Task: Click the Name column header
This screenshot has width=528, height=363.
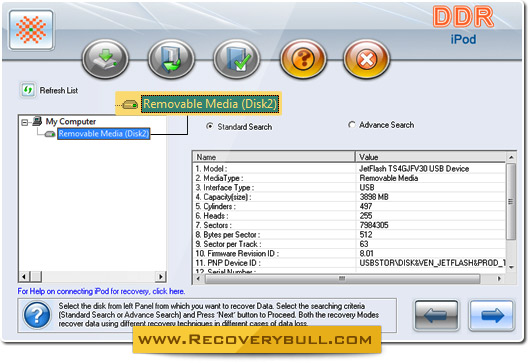Action: pos(274,157)
